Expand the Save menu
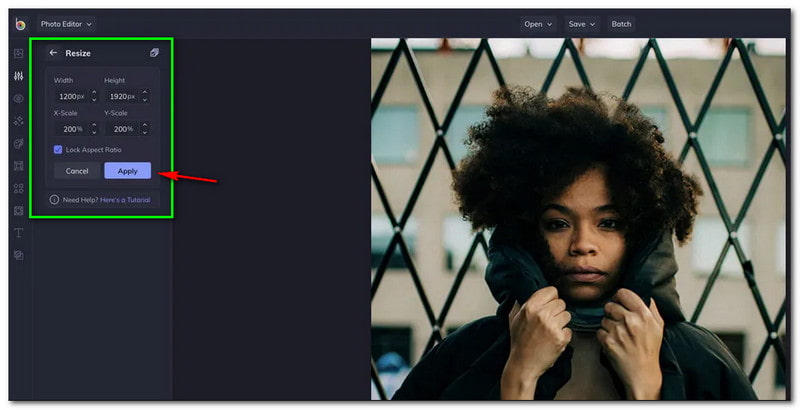The image size is (800, 410). tap(581, 24)
